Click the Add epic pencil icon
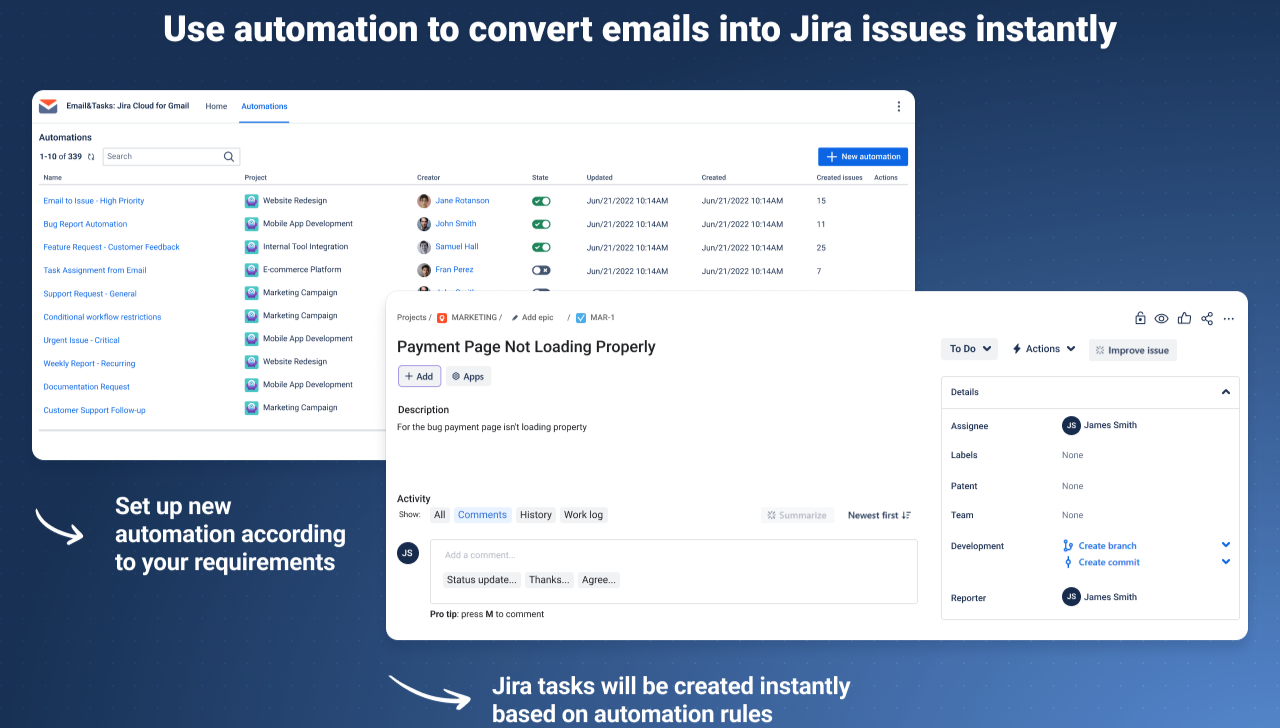The width and height of the screenshot is (1280, 728). (x=515, y=318)
